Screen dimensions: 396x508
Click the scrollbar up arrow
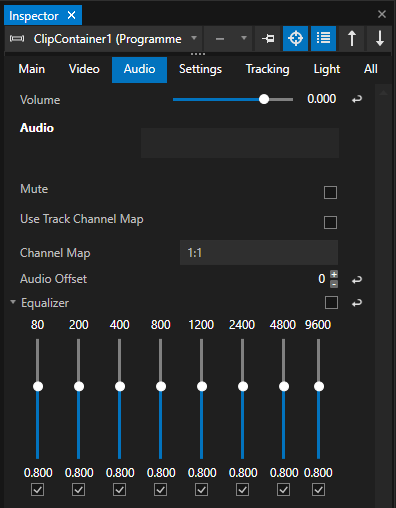(383, 93)
